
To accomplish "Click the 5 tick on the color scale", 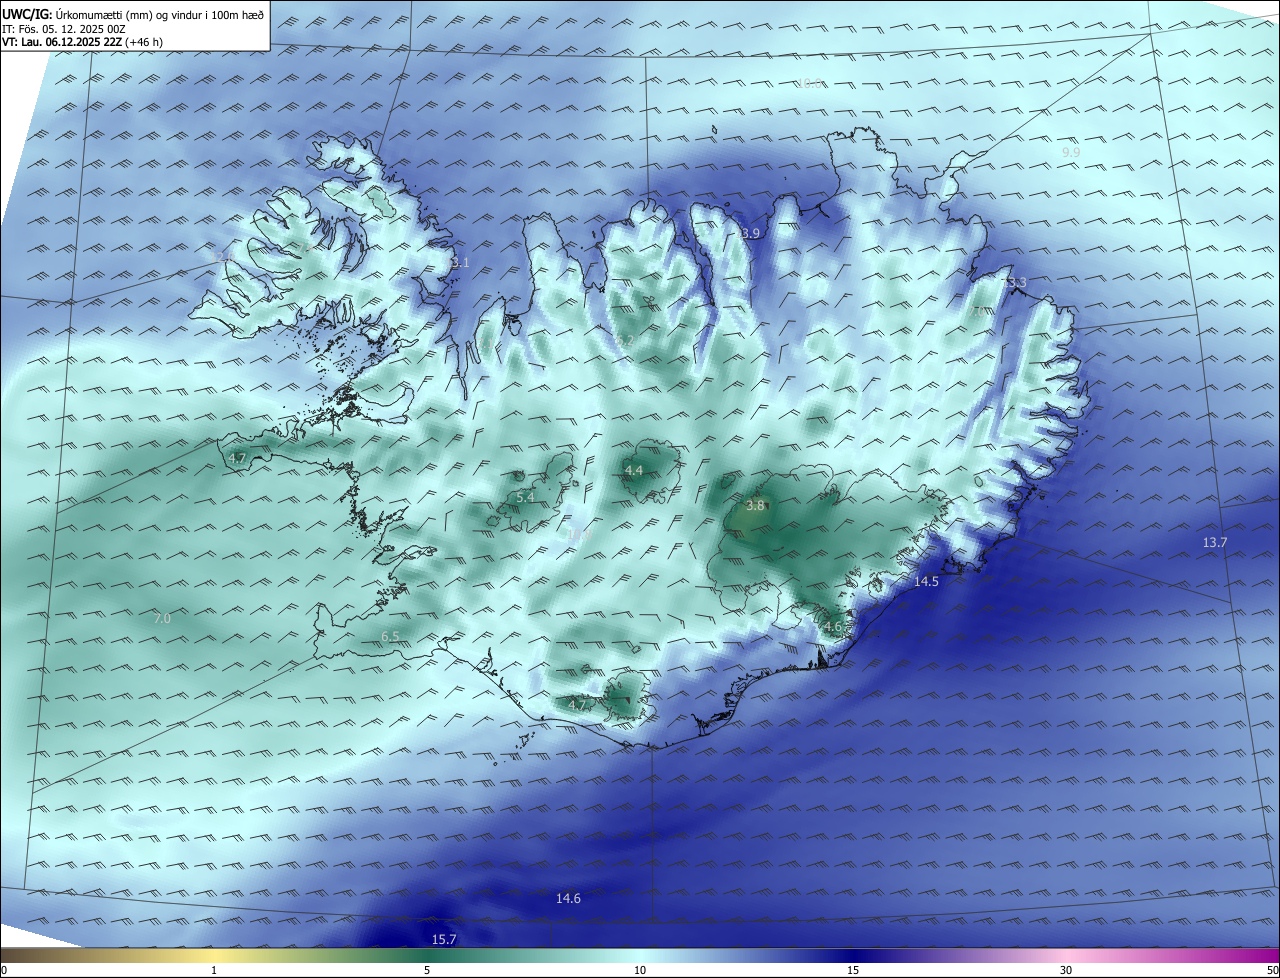I will 427,970.
